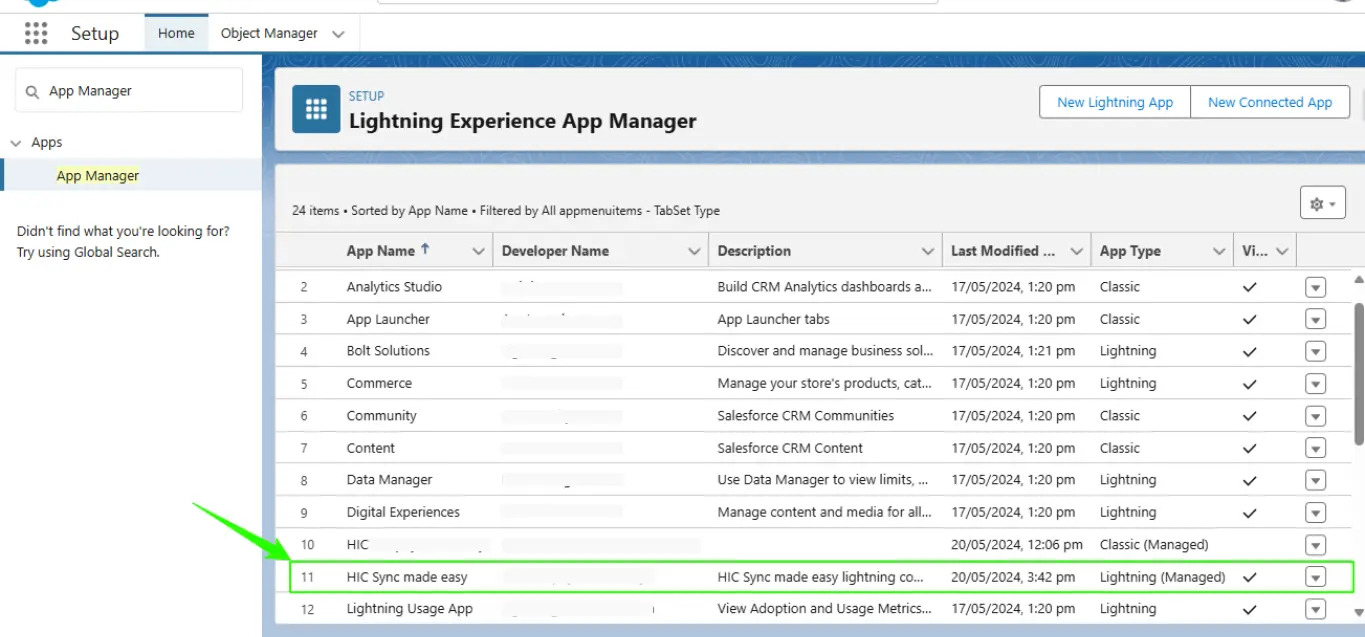The image size is (1365, 637).
Task: Open the App Launcher waffle icon
Action: coord(36,33)
